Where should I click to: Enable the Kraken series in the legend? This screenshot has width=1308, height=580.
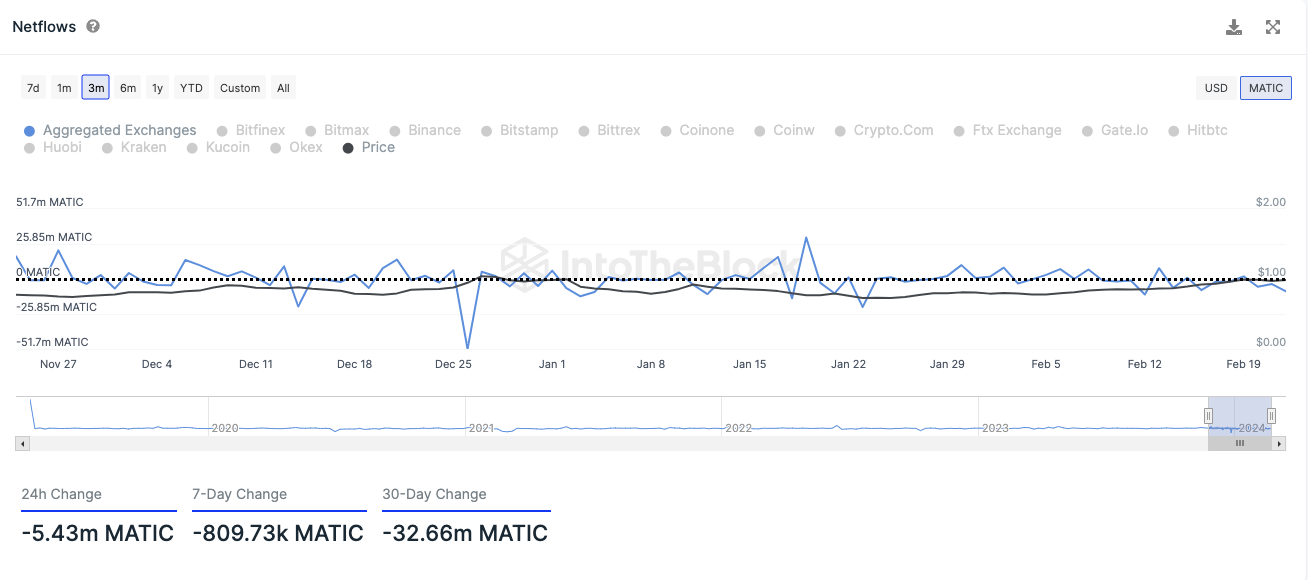[x=135, y=147]
